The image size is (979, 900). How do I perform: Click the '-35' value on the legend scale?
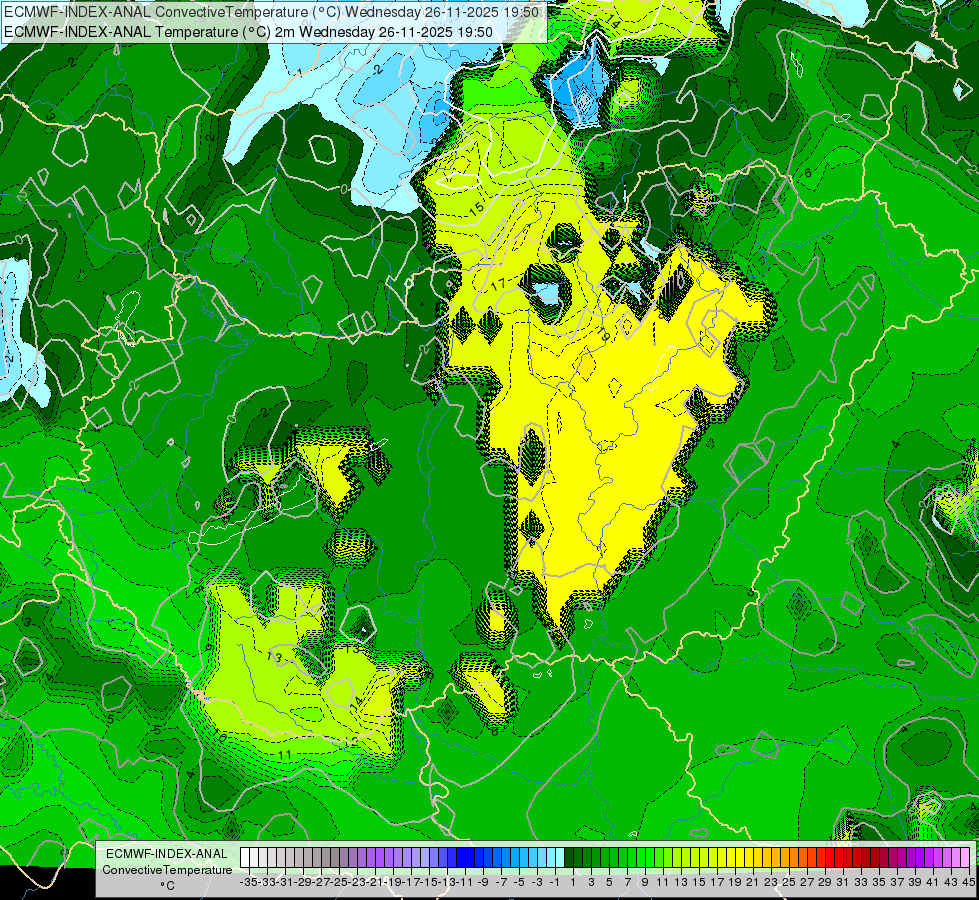tap(249, 882)
